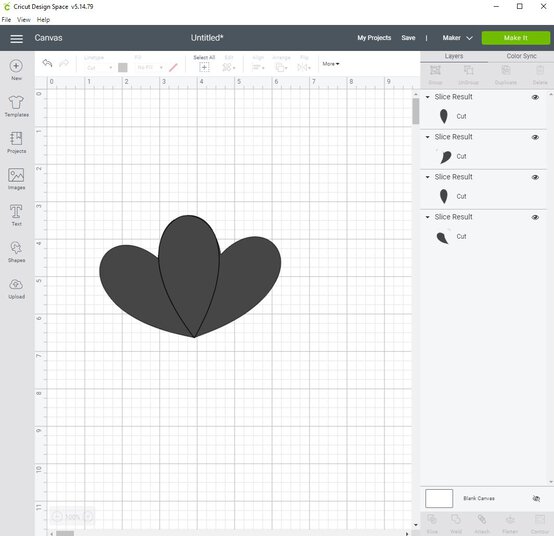Collapse the third Slice Result group
This screenshot has height=536, width=554.
tap(428, 177)
